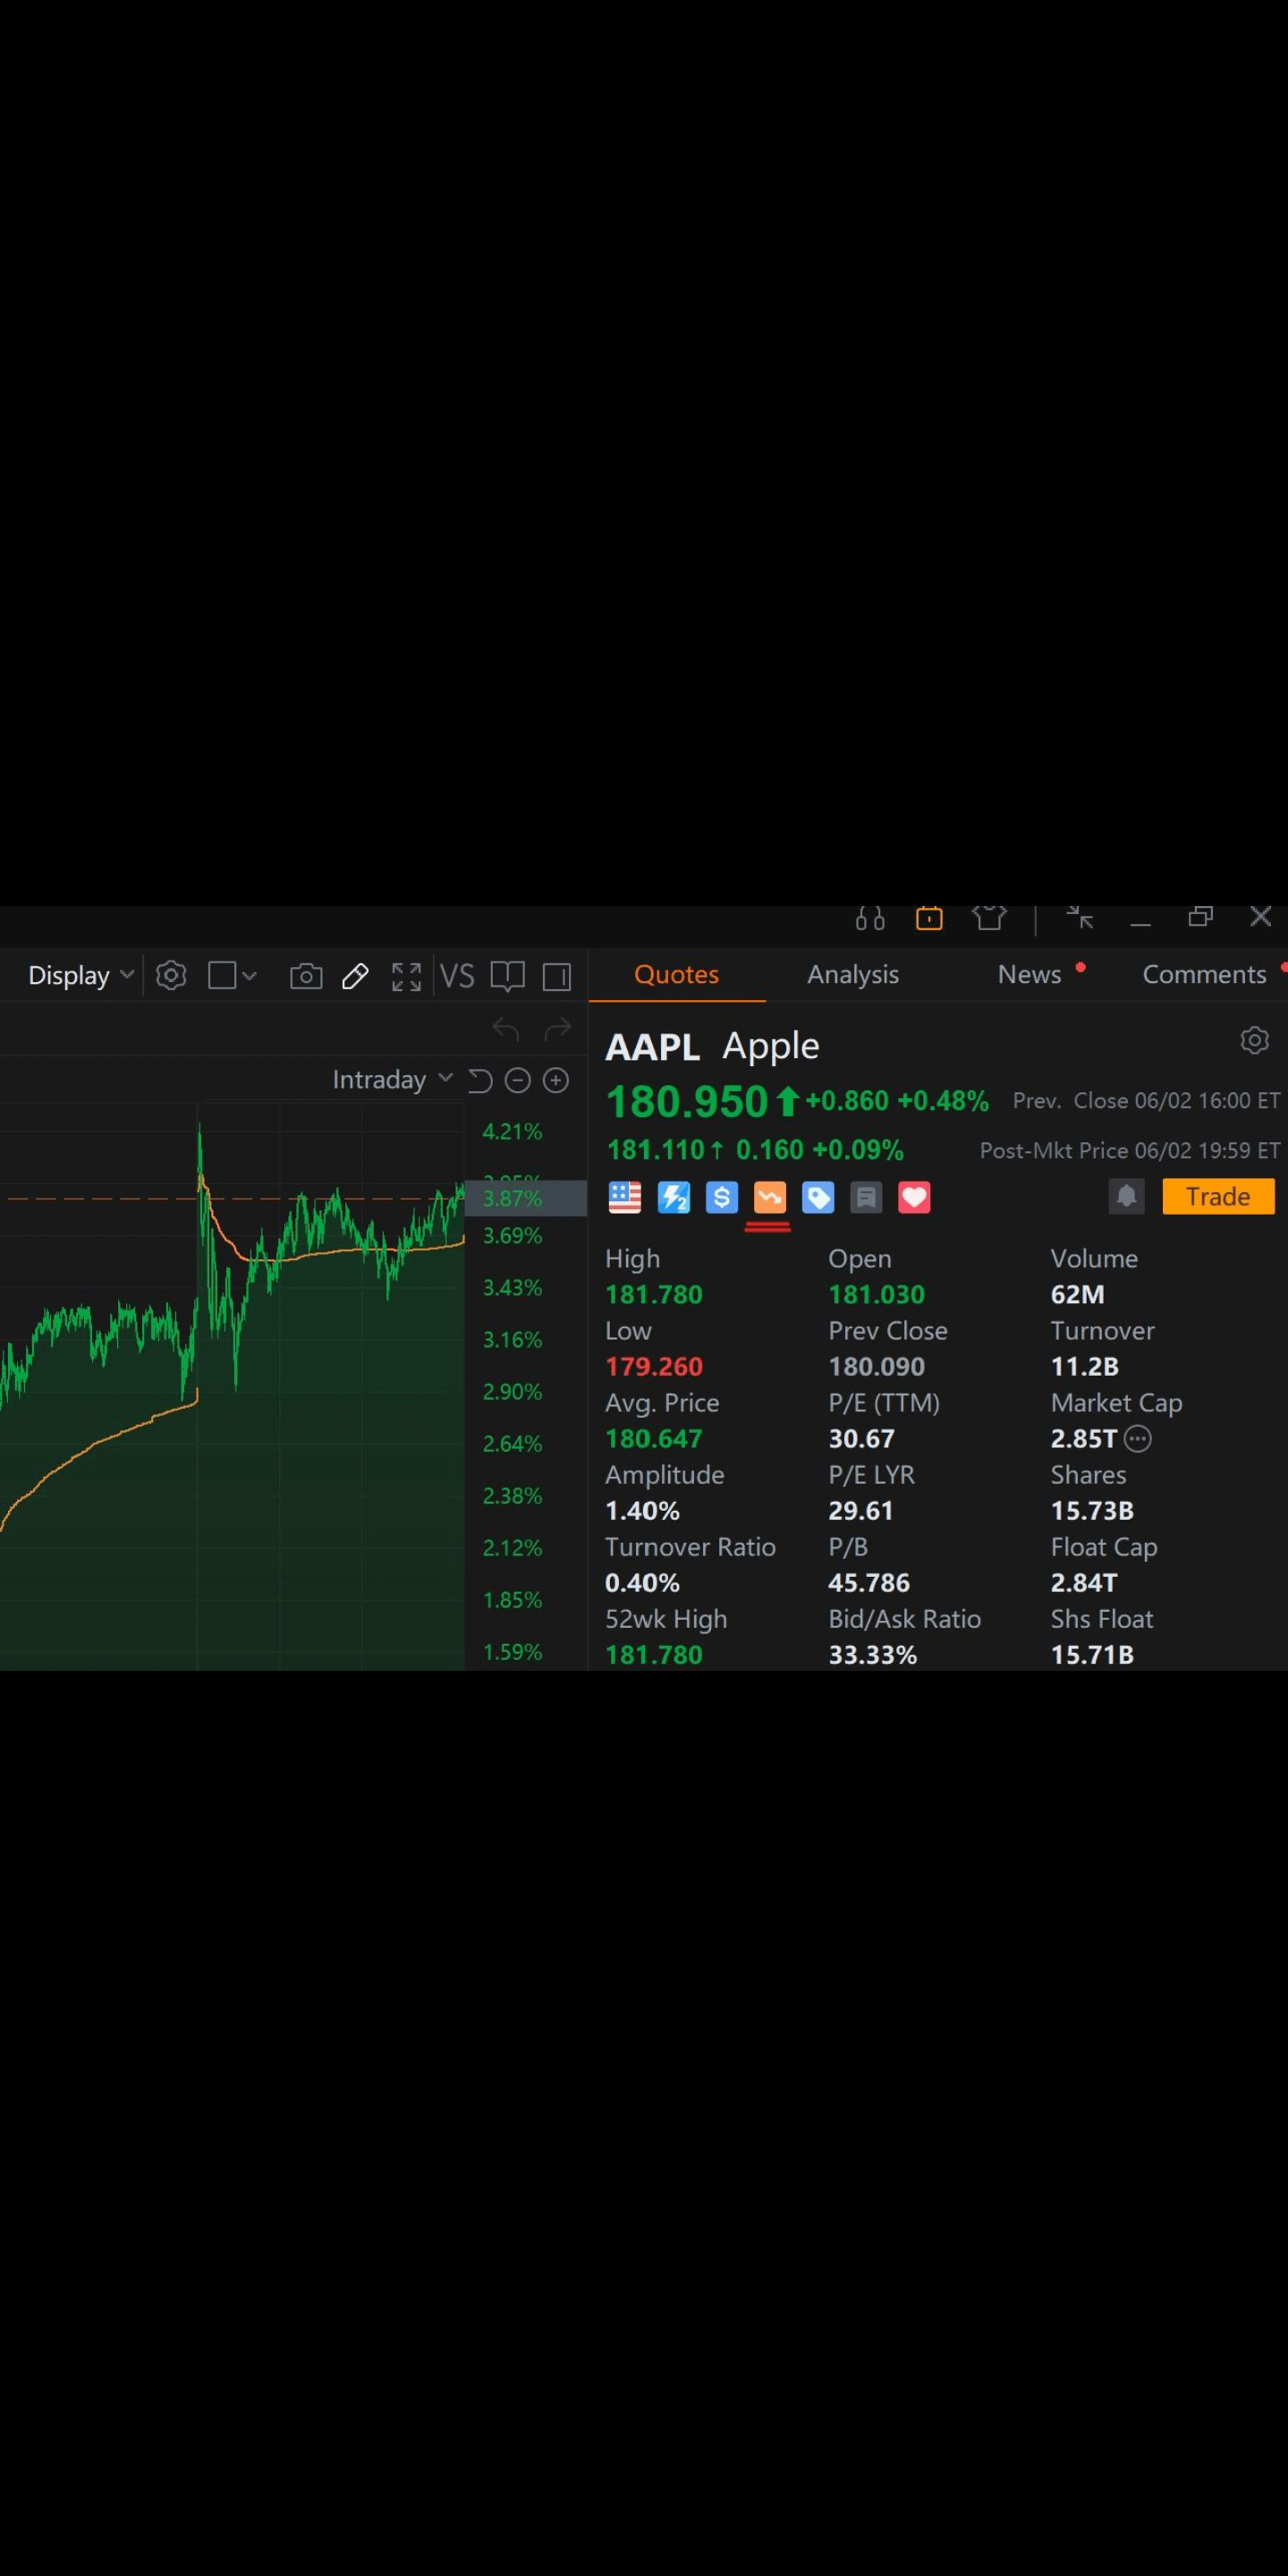The image size is (1288, 2576).
Task: Click the orange Trade button
Action: (x=1218, y=1197)
